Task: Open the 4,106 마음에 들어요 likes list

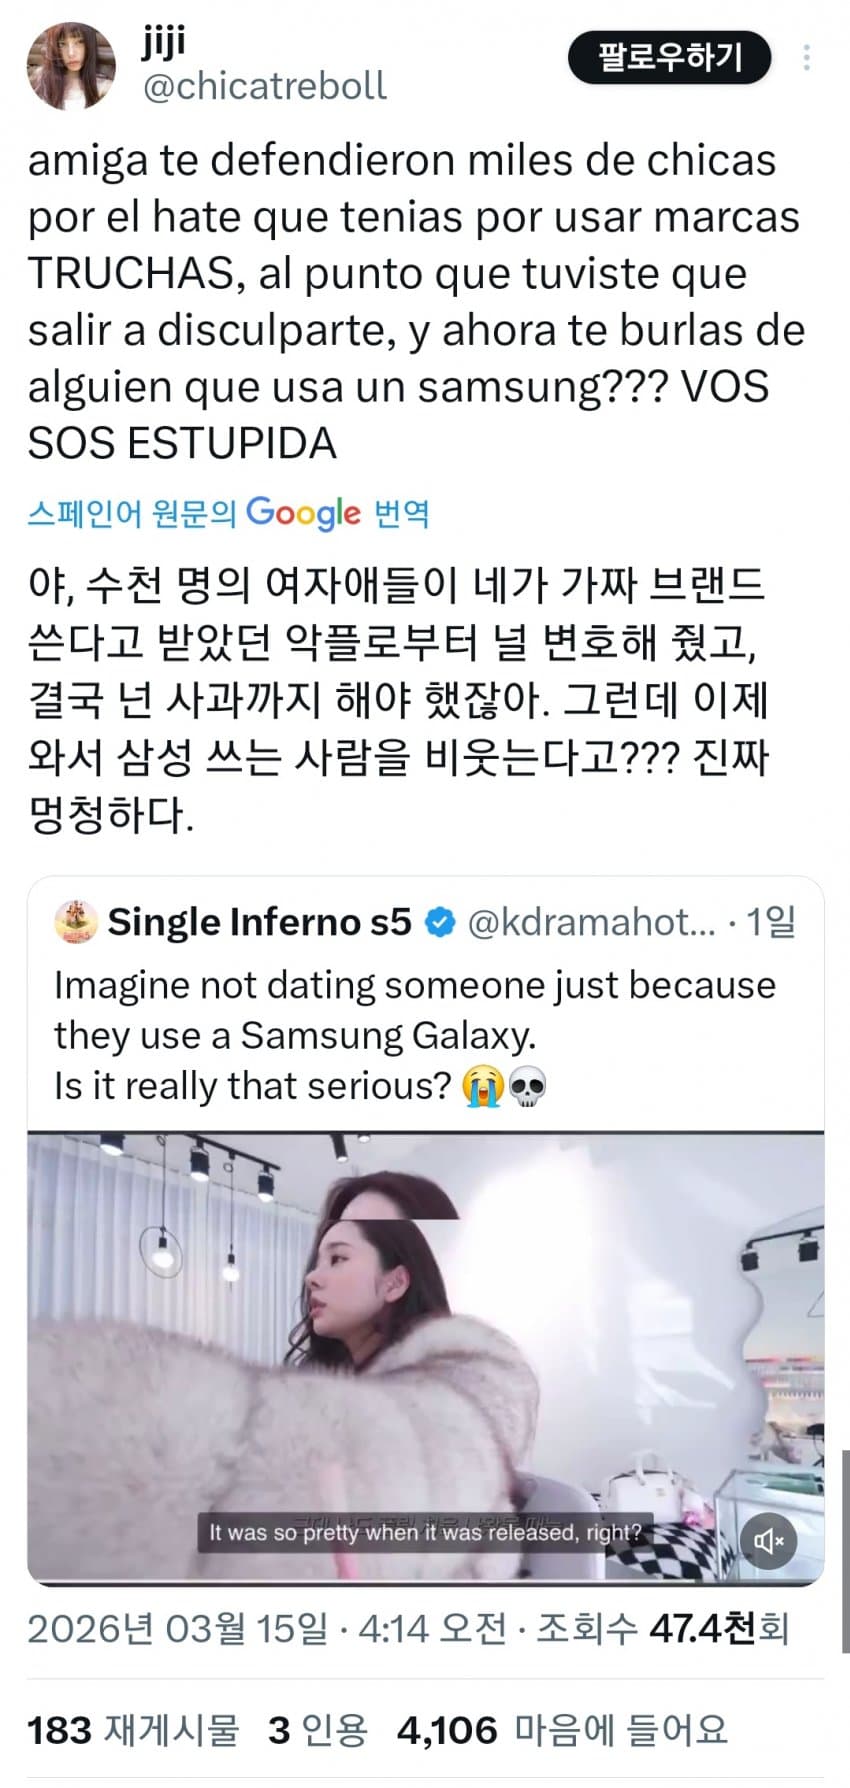Action: coord(562,1729)
